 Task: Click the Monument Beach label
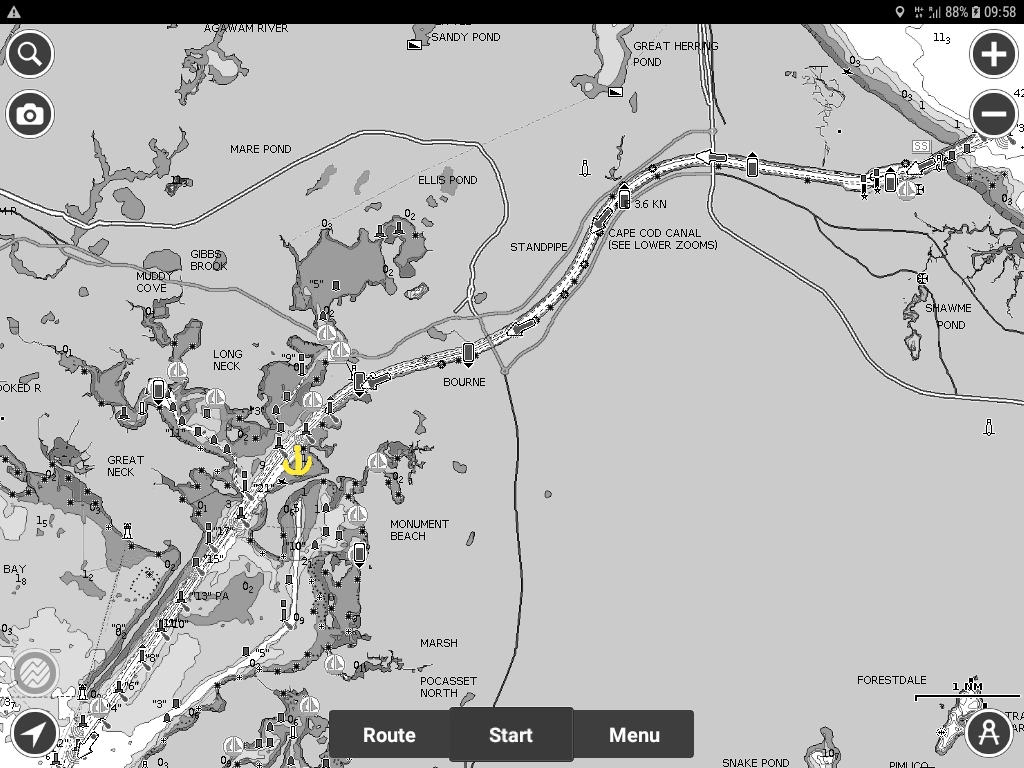click(x=419, y=530)
